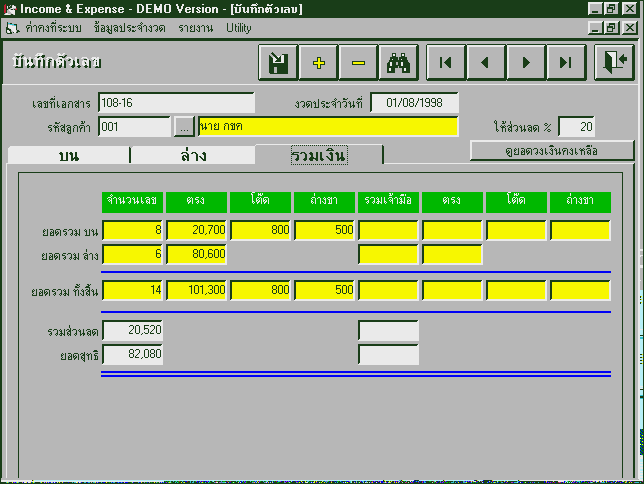Open the Utility menu
The image size is (644, 484).
point(239,27)
